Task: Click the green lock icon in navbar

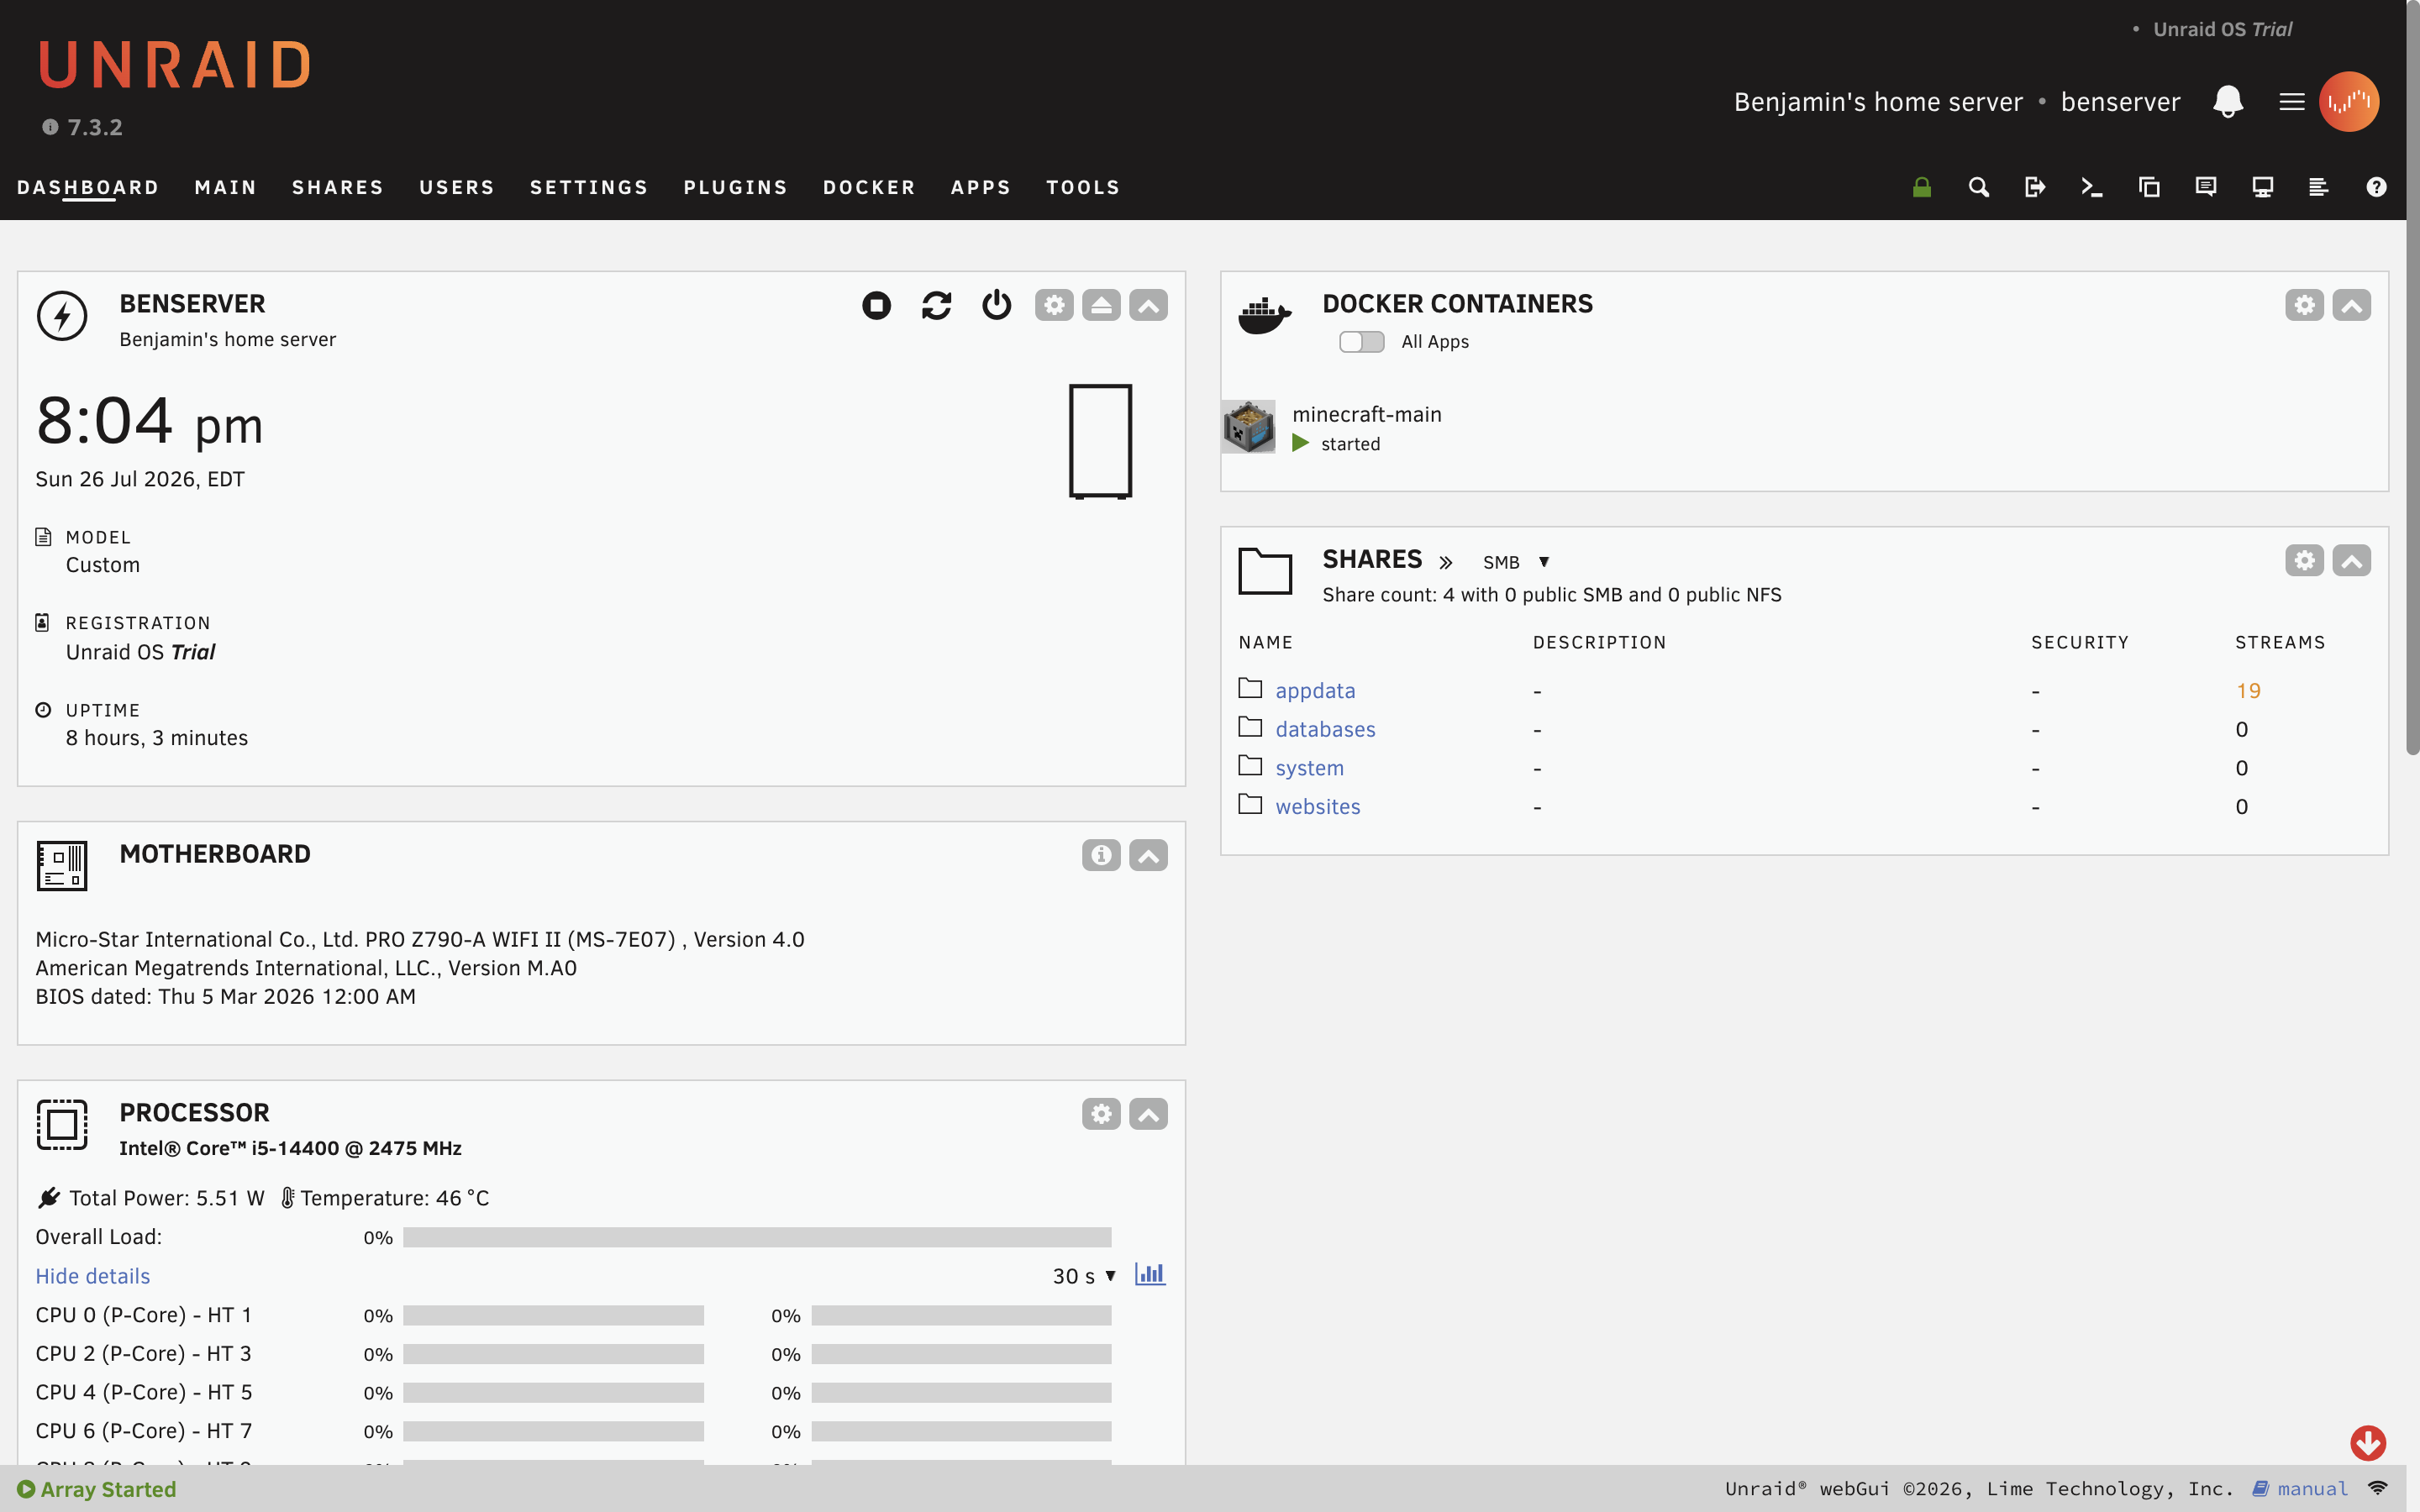Action: pos(1921,187)
